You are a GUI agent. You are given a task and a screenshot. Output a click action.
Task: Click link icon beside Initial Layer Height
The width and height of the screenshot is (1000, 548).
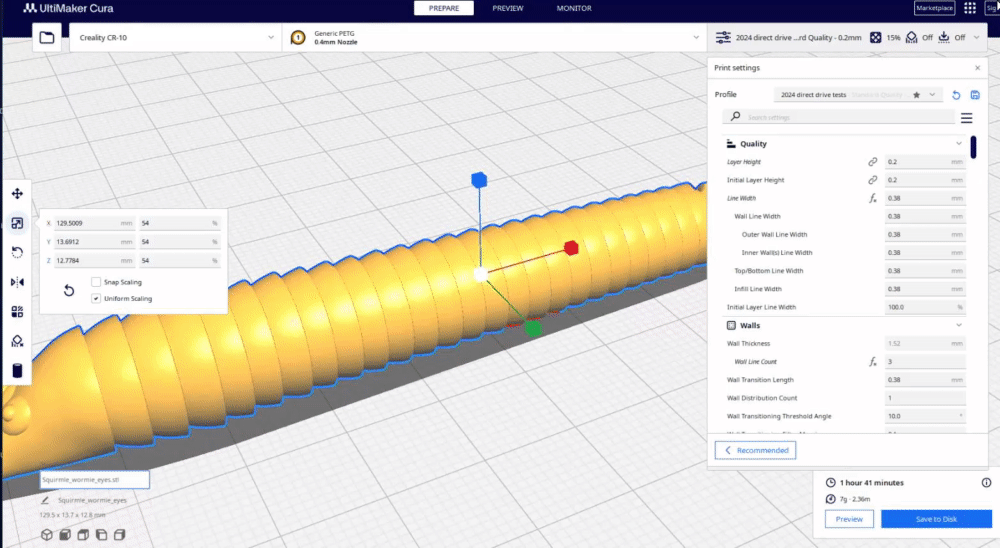coord(872,180)
